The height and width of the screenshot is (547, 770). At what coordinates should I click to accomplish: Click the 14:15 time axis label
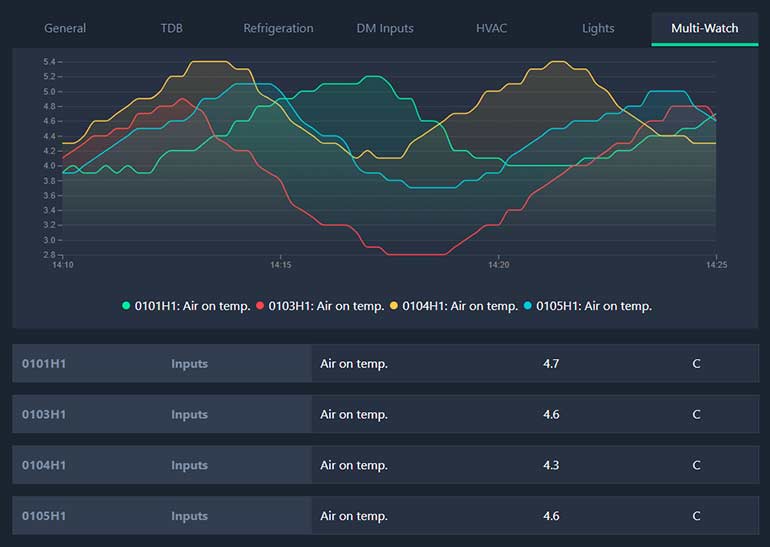281,265
